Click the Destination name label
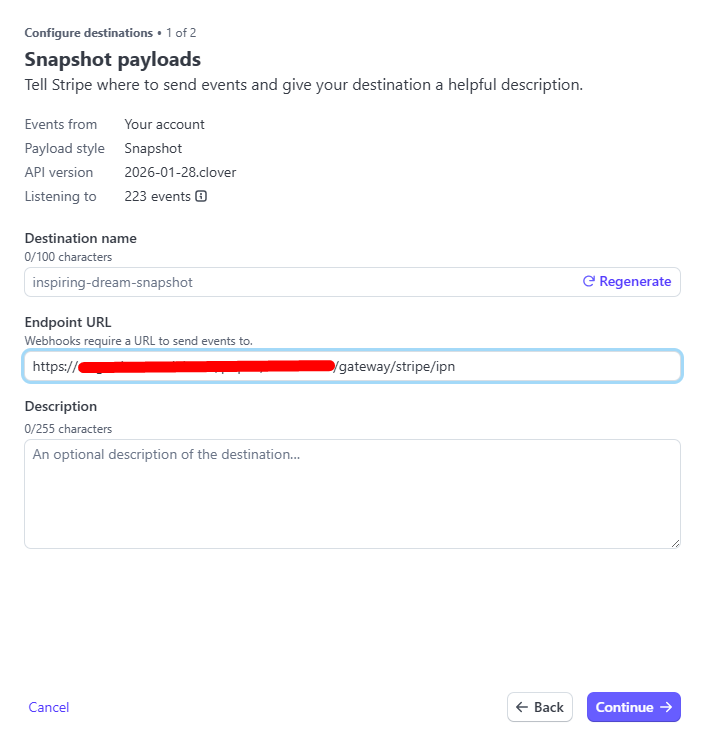This screenshot has width=712, height=745. 81,238
